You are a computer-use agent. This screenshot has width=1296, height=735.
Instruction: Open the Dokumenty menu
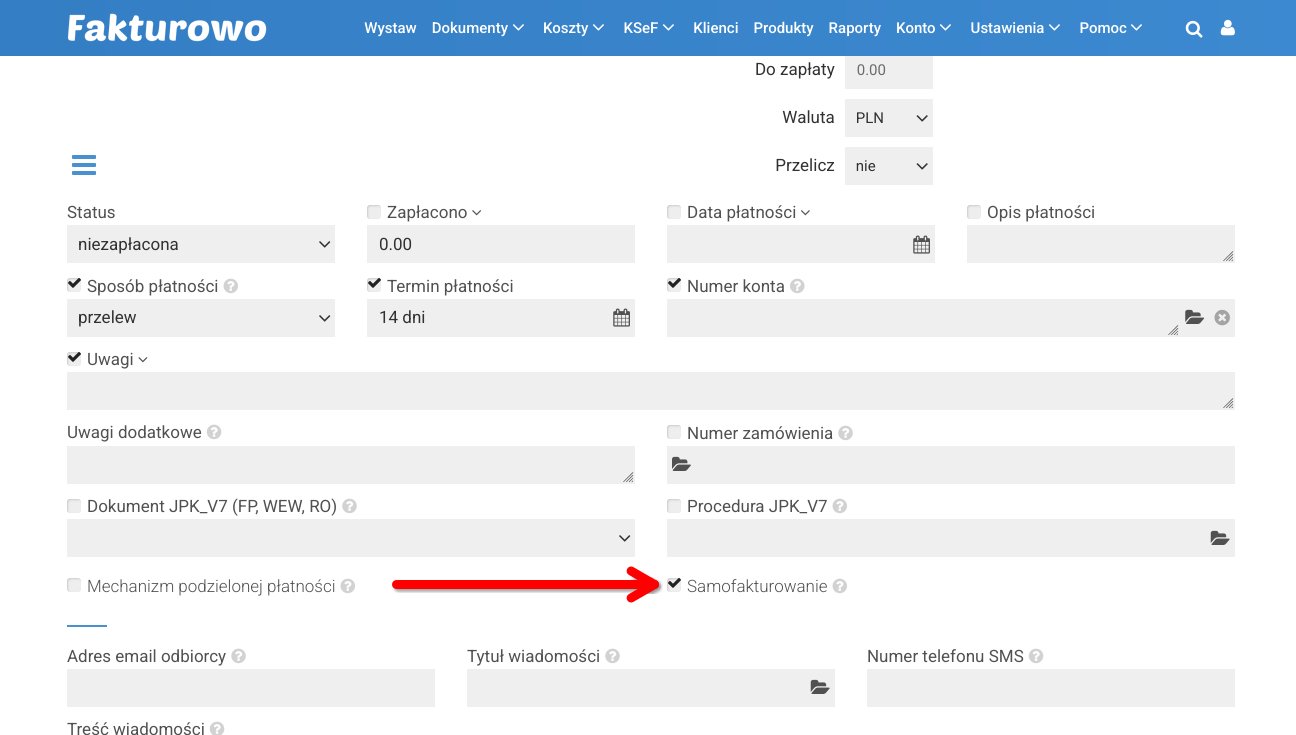[x=477, y=28]
